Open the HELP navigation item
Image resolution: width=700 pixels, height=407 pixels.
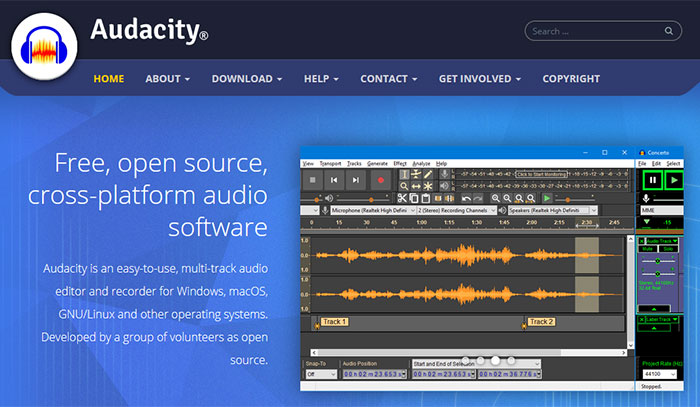[321, 79]
